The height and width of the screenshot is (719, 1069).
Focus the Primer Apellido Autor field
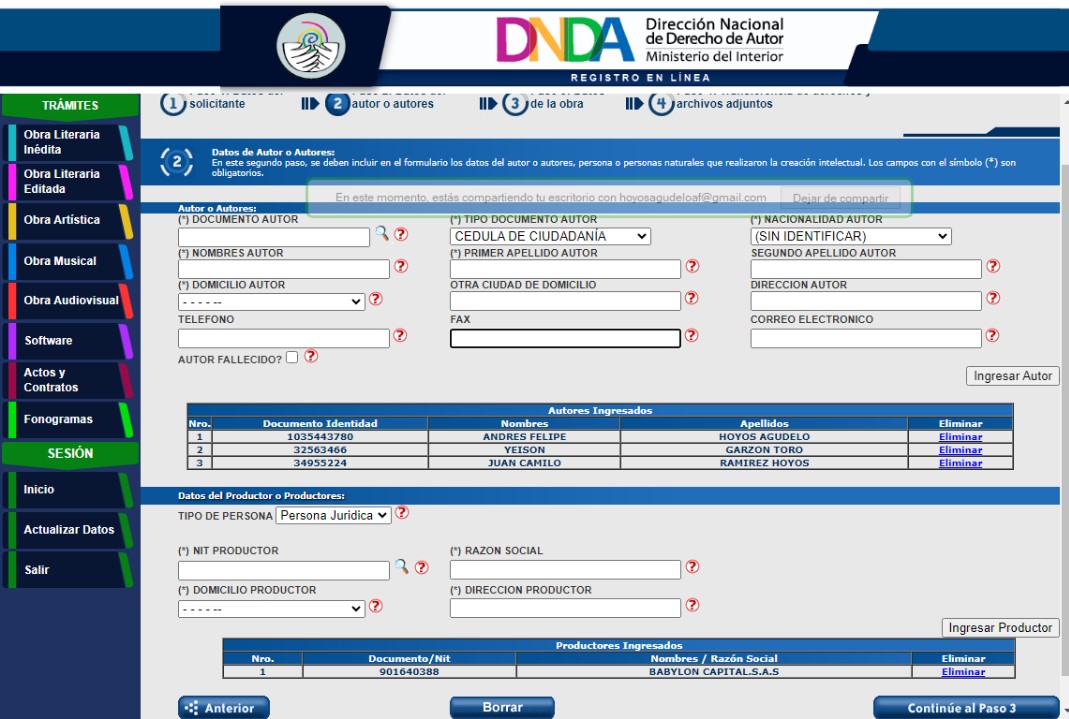(565, 269)
